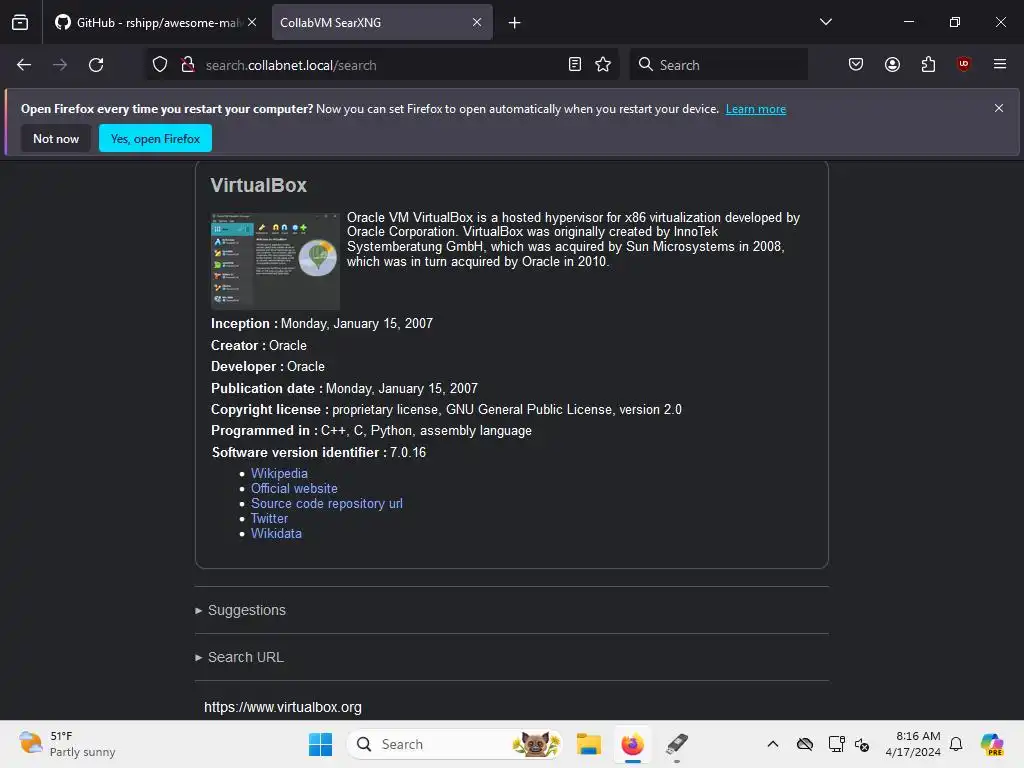Open the Twitter link
This screenshot has width=1024, height=768.
tap(269, 519)
